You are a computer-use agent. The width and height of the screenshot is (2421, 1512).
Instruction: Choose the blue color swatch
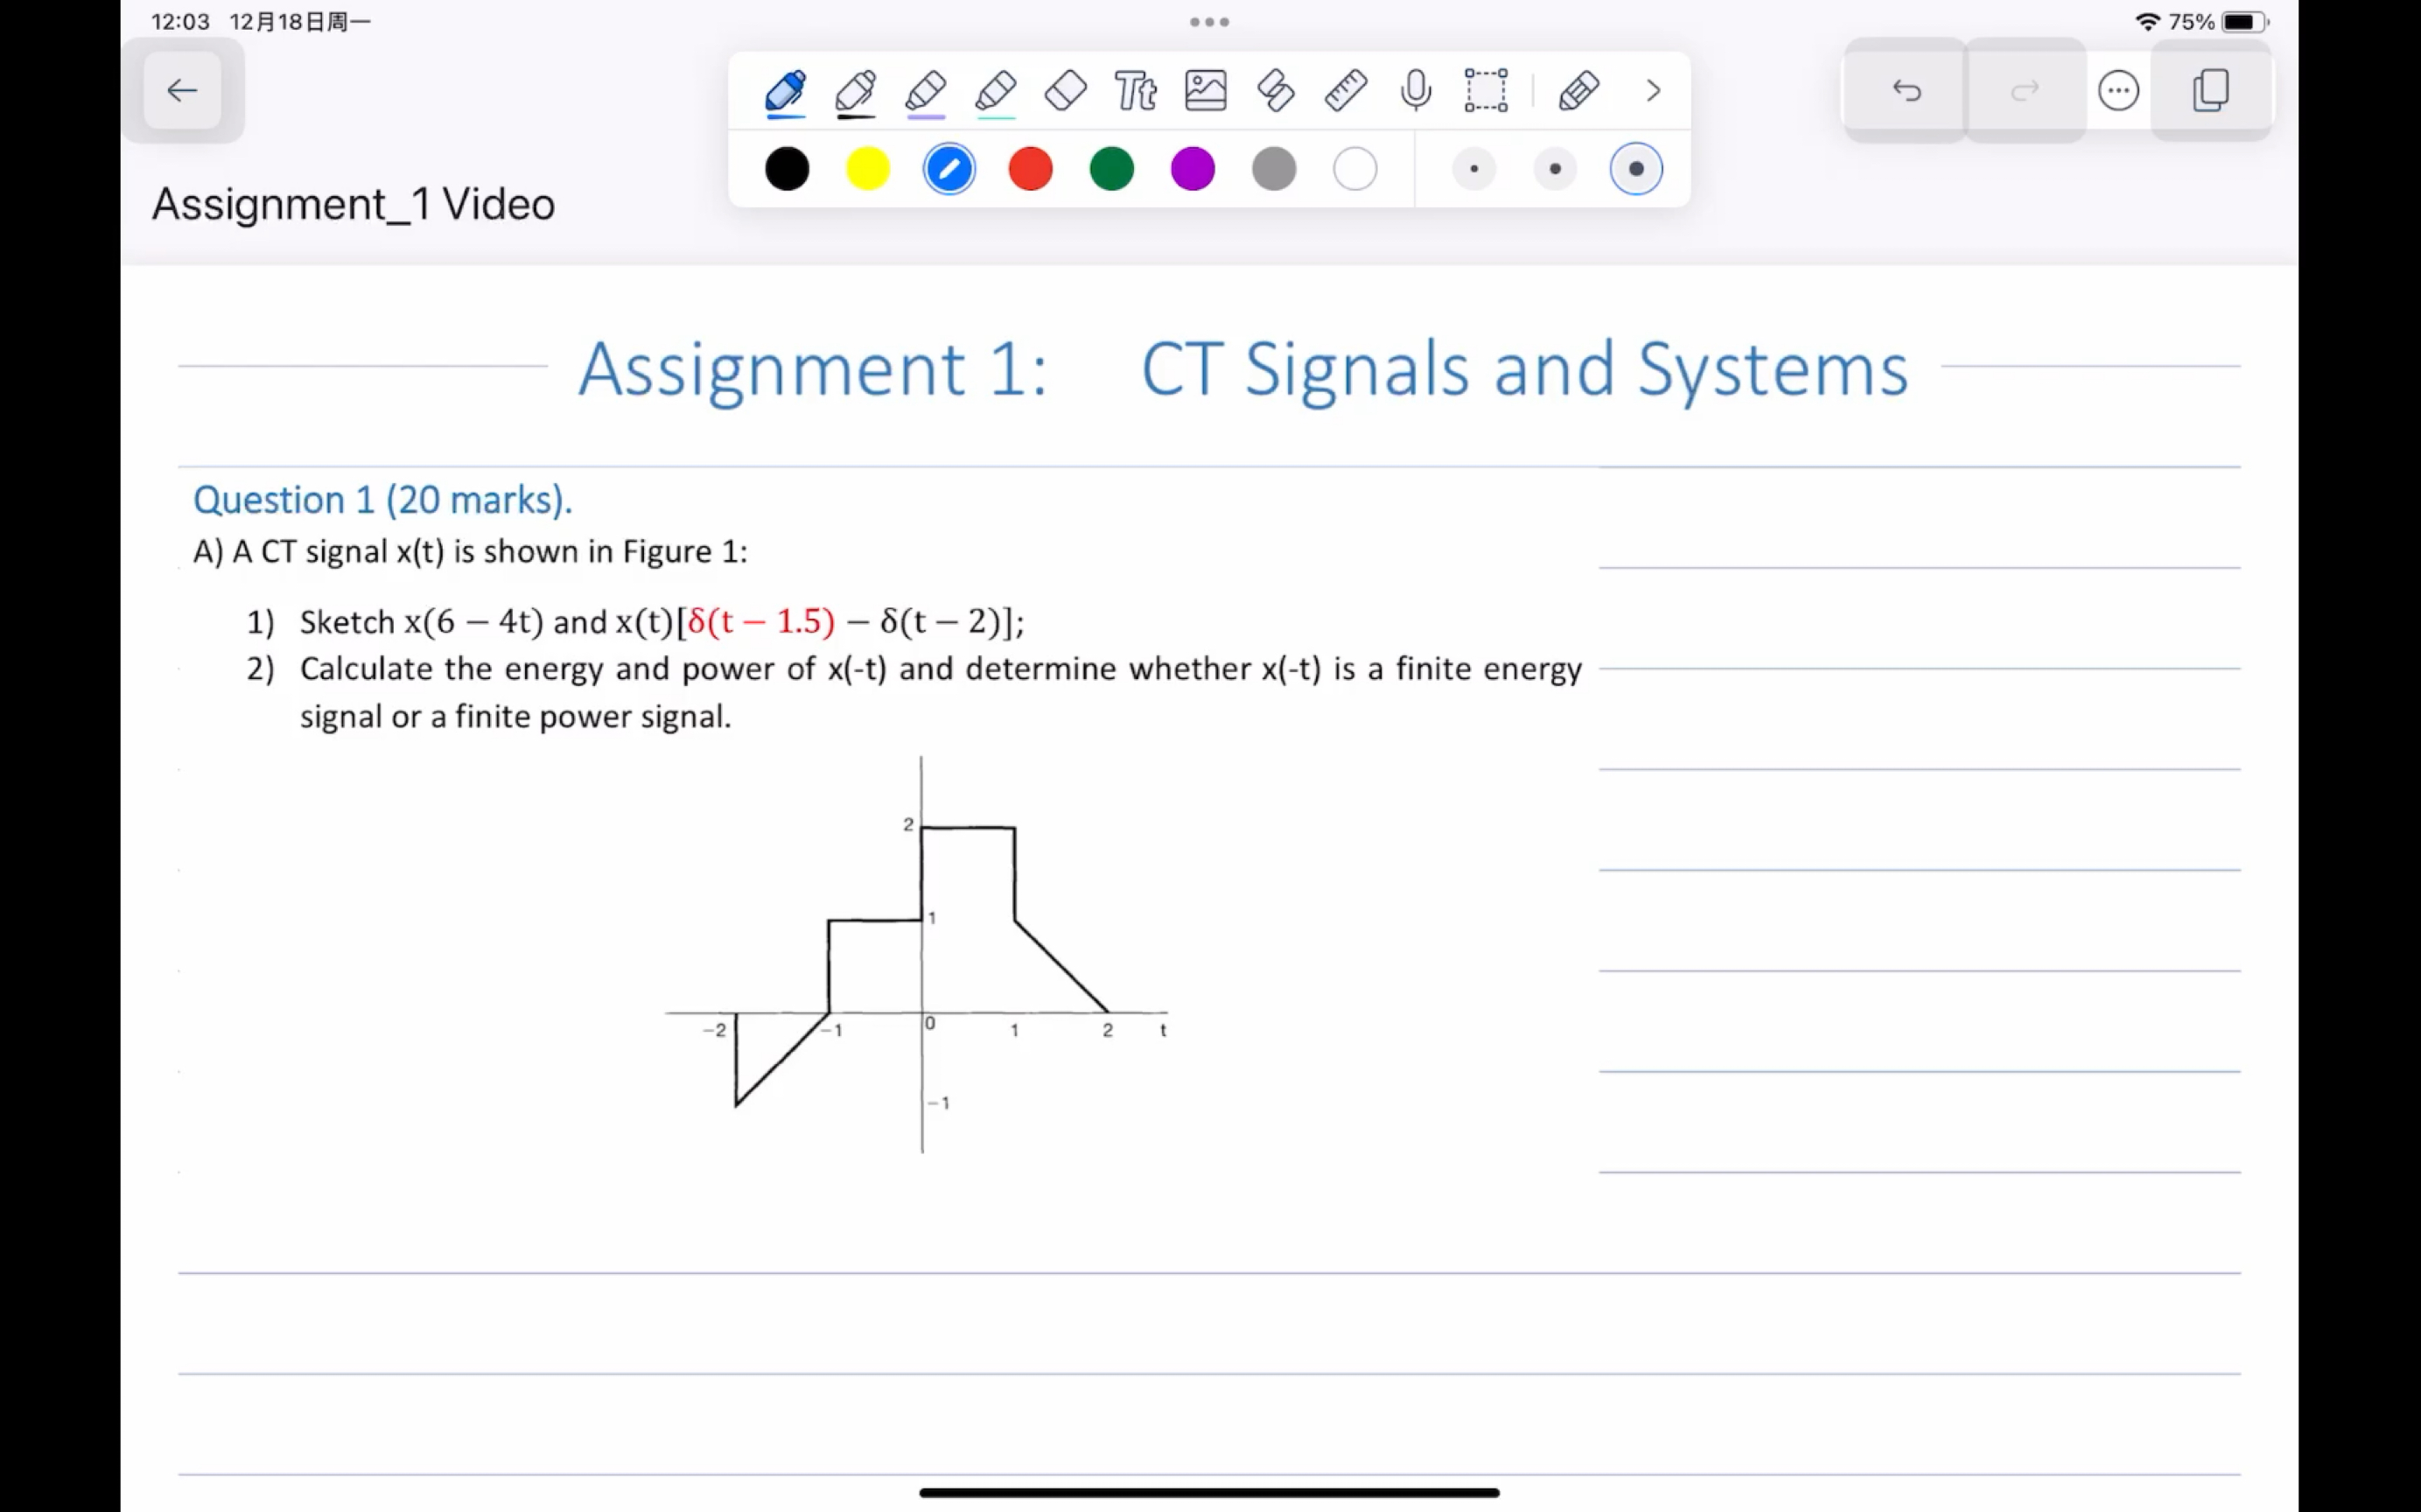948,169
